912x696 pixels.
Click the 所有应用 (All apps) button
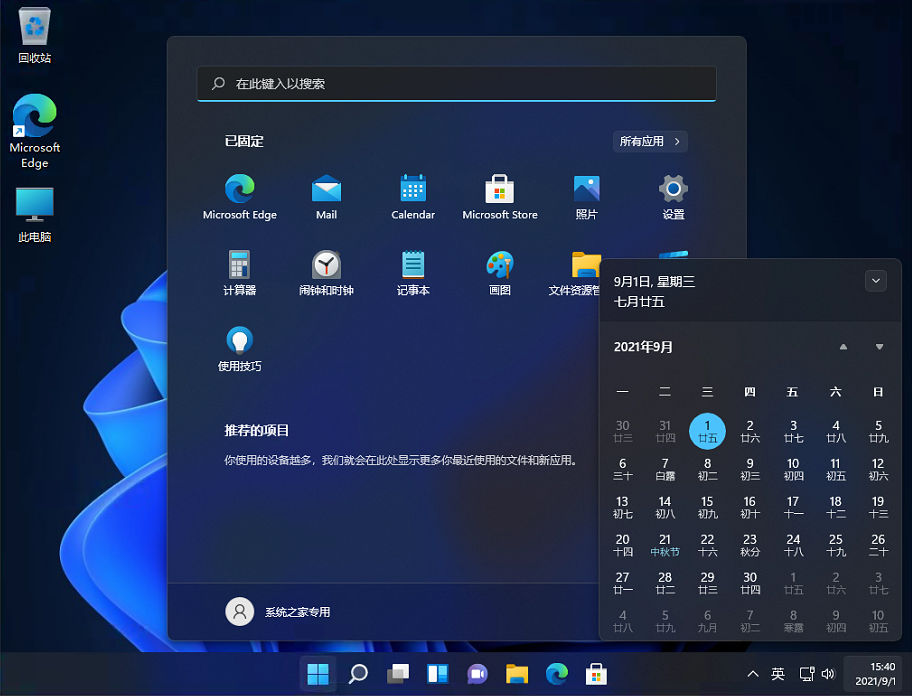[x=650, y=141]
